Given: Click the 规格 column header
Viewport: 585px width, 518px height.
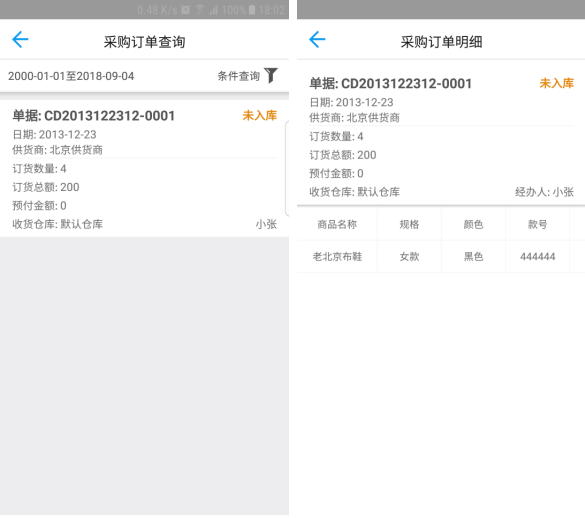Looking at the screenshot, I should click(409, 224).
